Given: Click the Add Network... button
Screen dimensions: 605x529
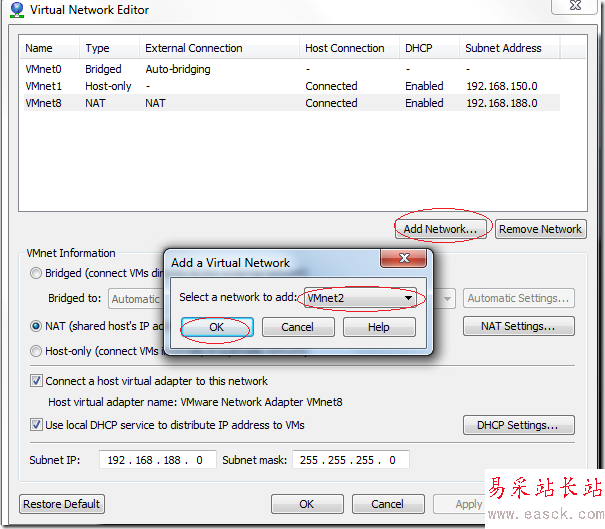Looking at the screenshot, I should click(441, 229).
